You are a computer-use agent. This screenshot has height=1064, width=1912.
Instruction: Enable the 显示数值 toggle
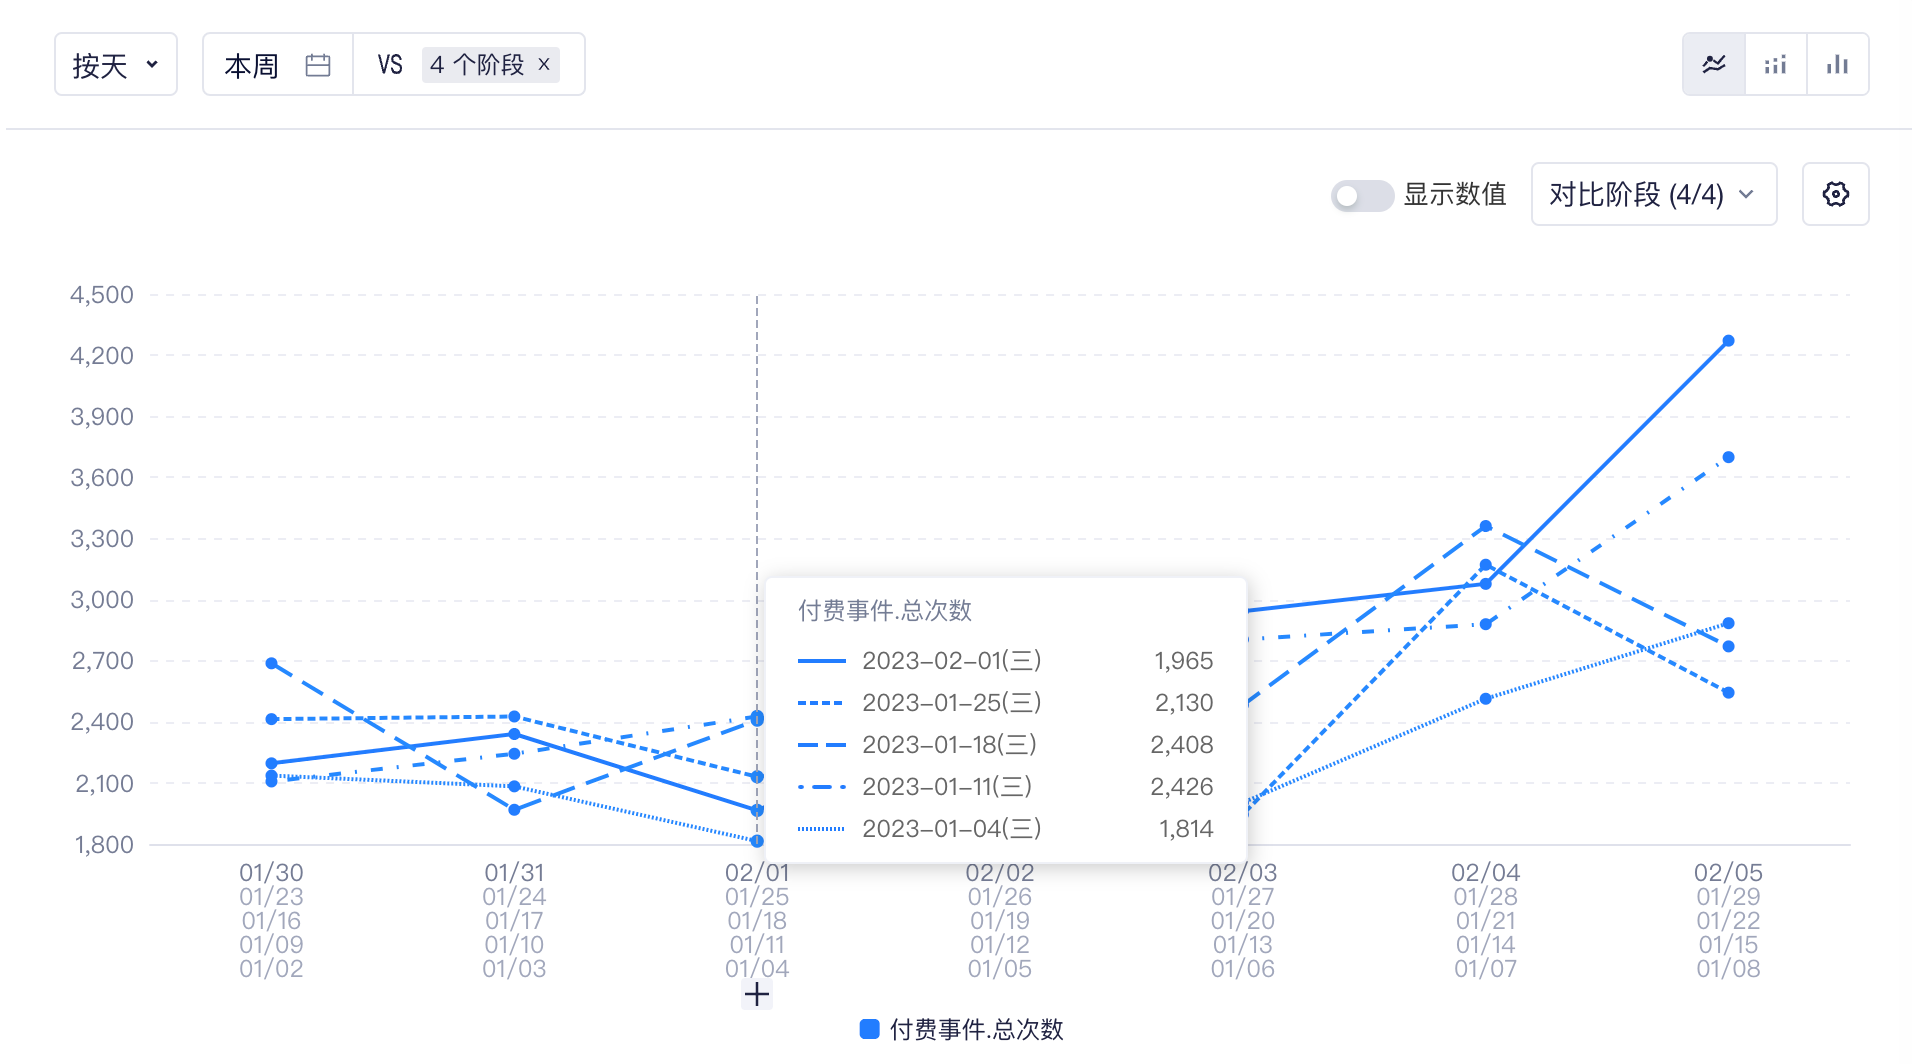coord(1362,195)
